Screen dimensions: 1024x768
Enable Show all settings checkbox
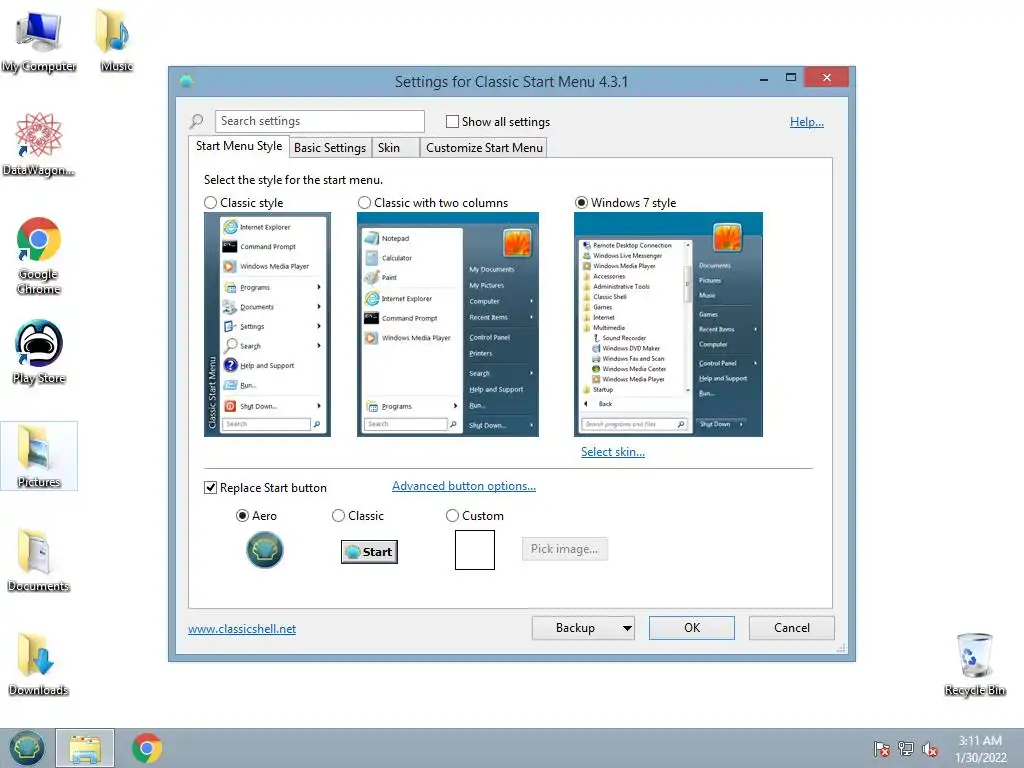(x=452, y=121)
